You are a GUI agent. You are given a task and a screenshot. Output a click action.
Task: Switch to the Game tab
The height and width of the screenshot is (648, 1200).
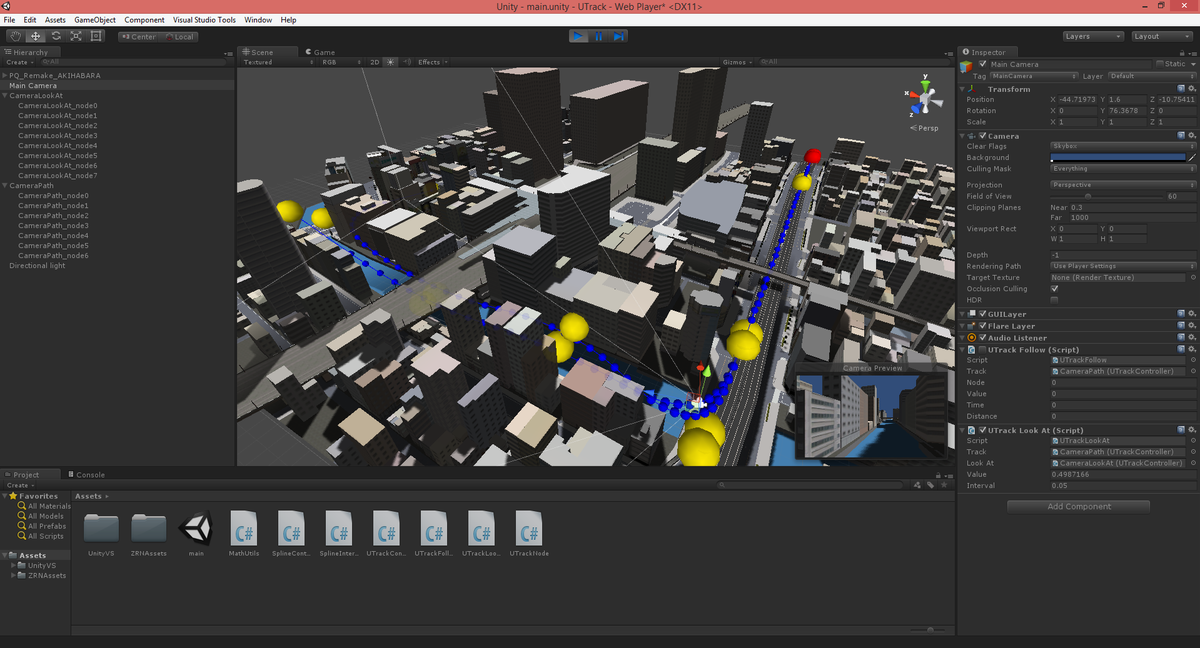320,52
